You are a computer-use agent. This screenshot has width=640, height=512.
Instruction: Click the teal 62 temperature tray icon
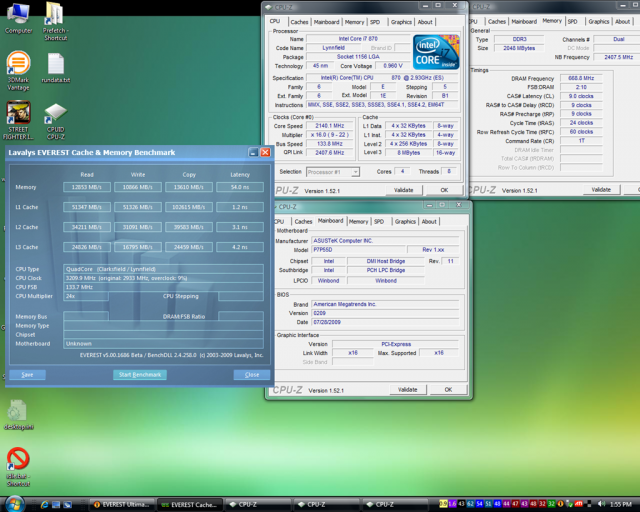(470, 504)
